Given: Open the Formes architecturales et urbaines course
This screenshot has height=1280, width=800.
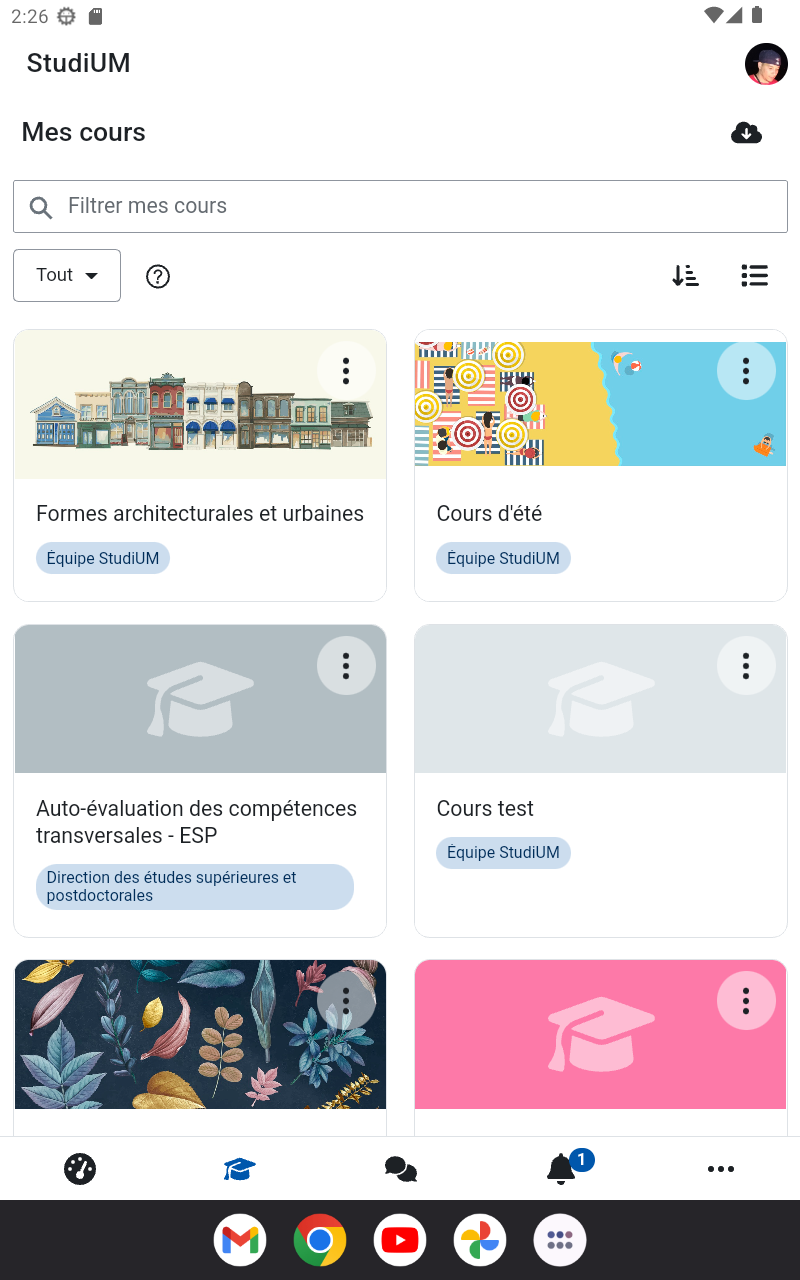Looking at the screenshot, I should point(200,514).
